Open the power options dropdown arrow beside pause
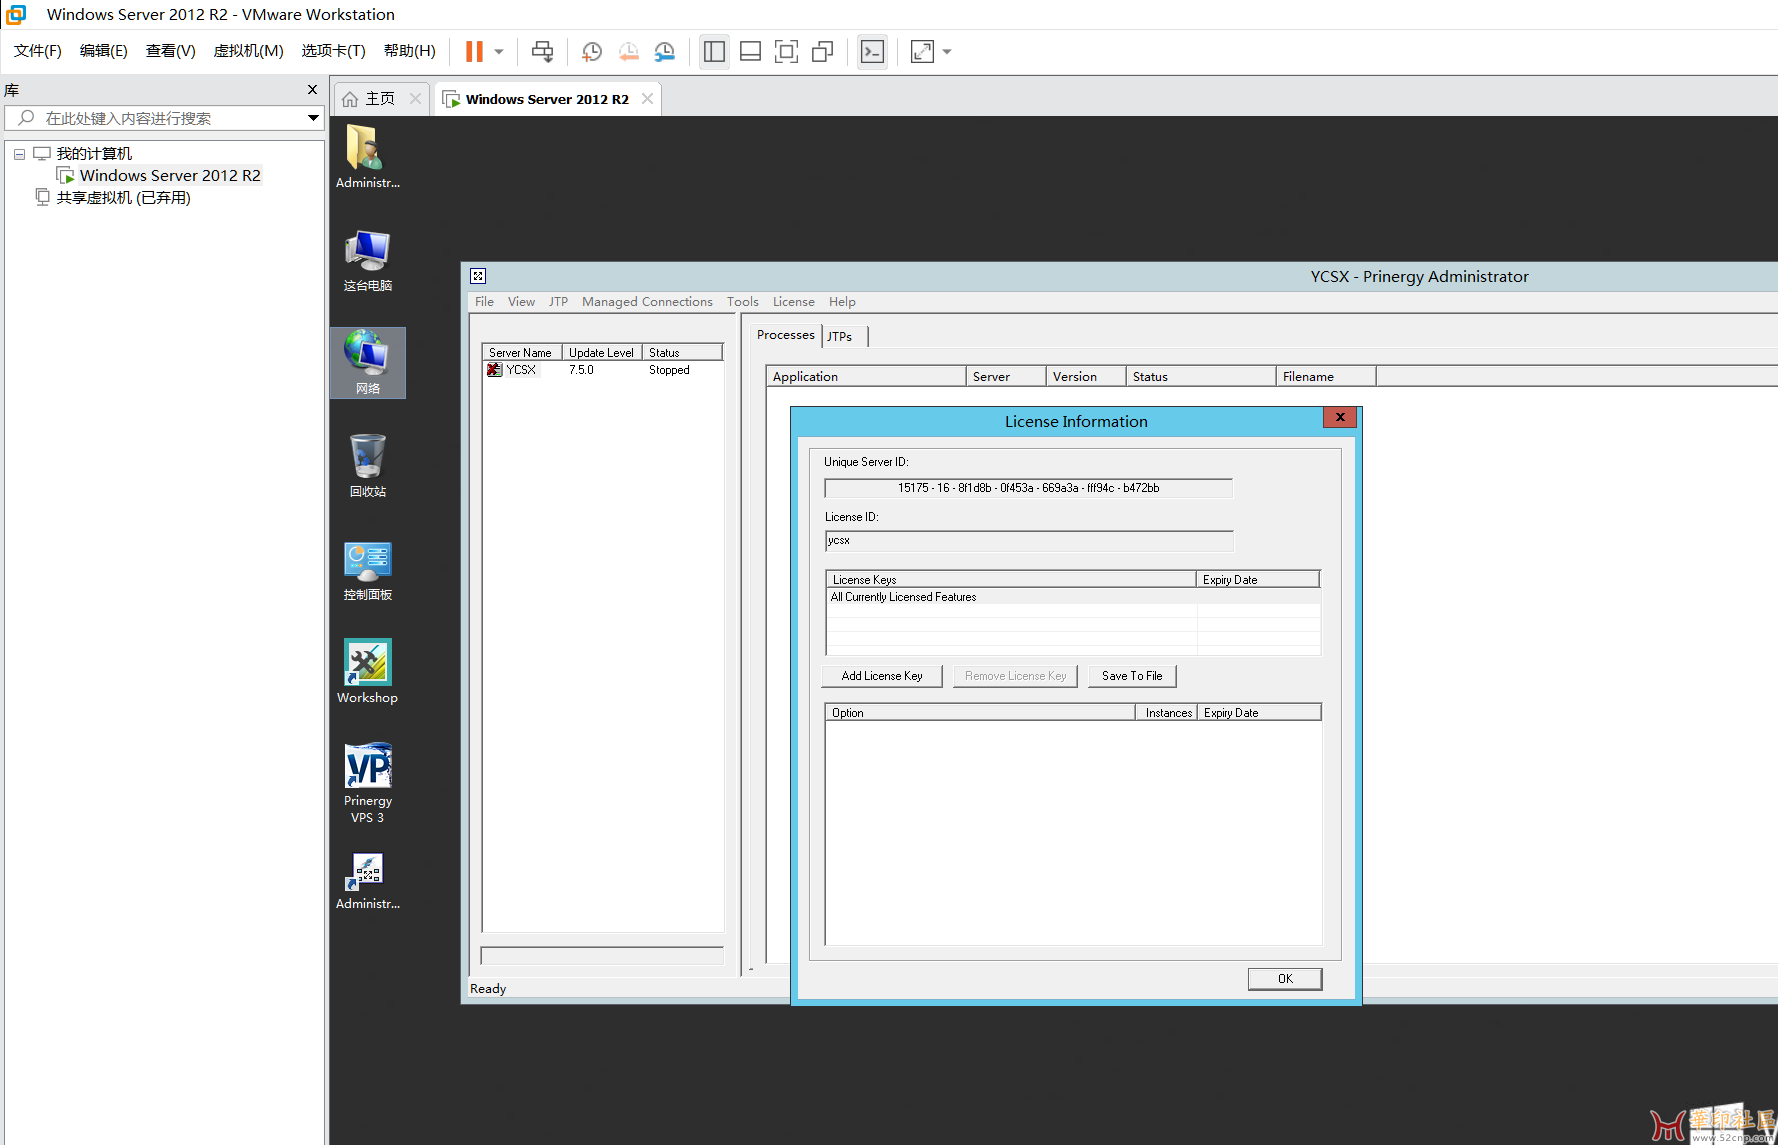Image resolution: width=1778 pixels, height=1145 pixels. point(499,51)
